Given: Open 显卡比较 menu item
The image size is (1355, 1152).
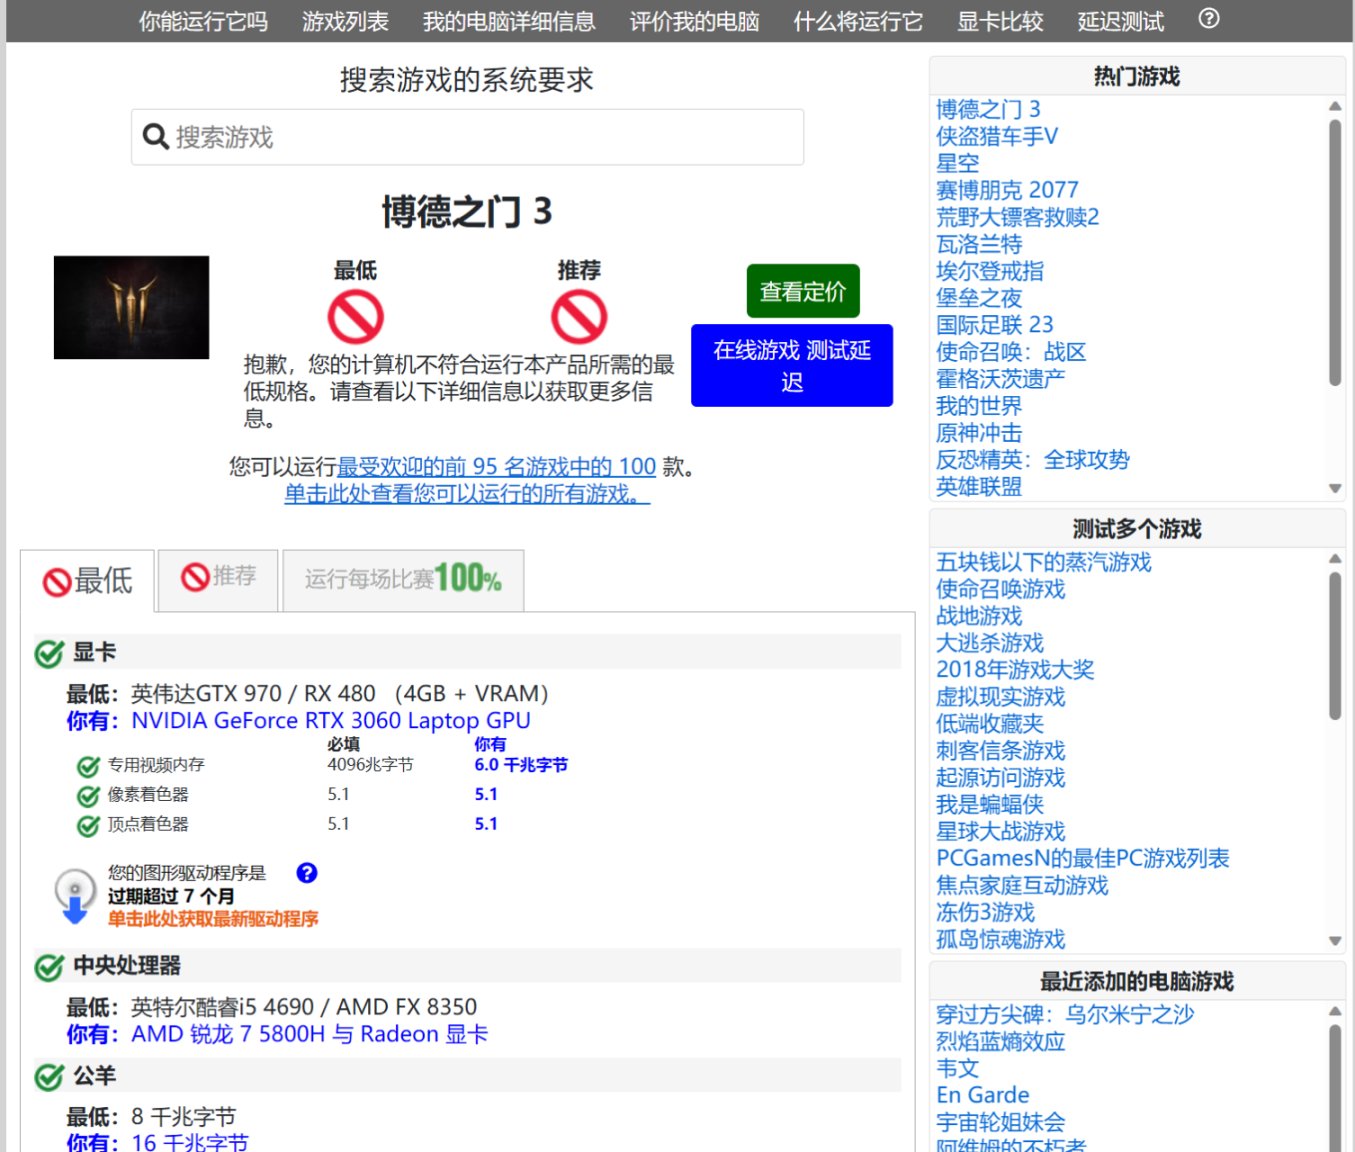Looking at the screenshot, I should pos(1000,21).
